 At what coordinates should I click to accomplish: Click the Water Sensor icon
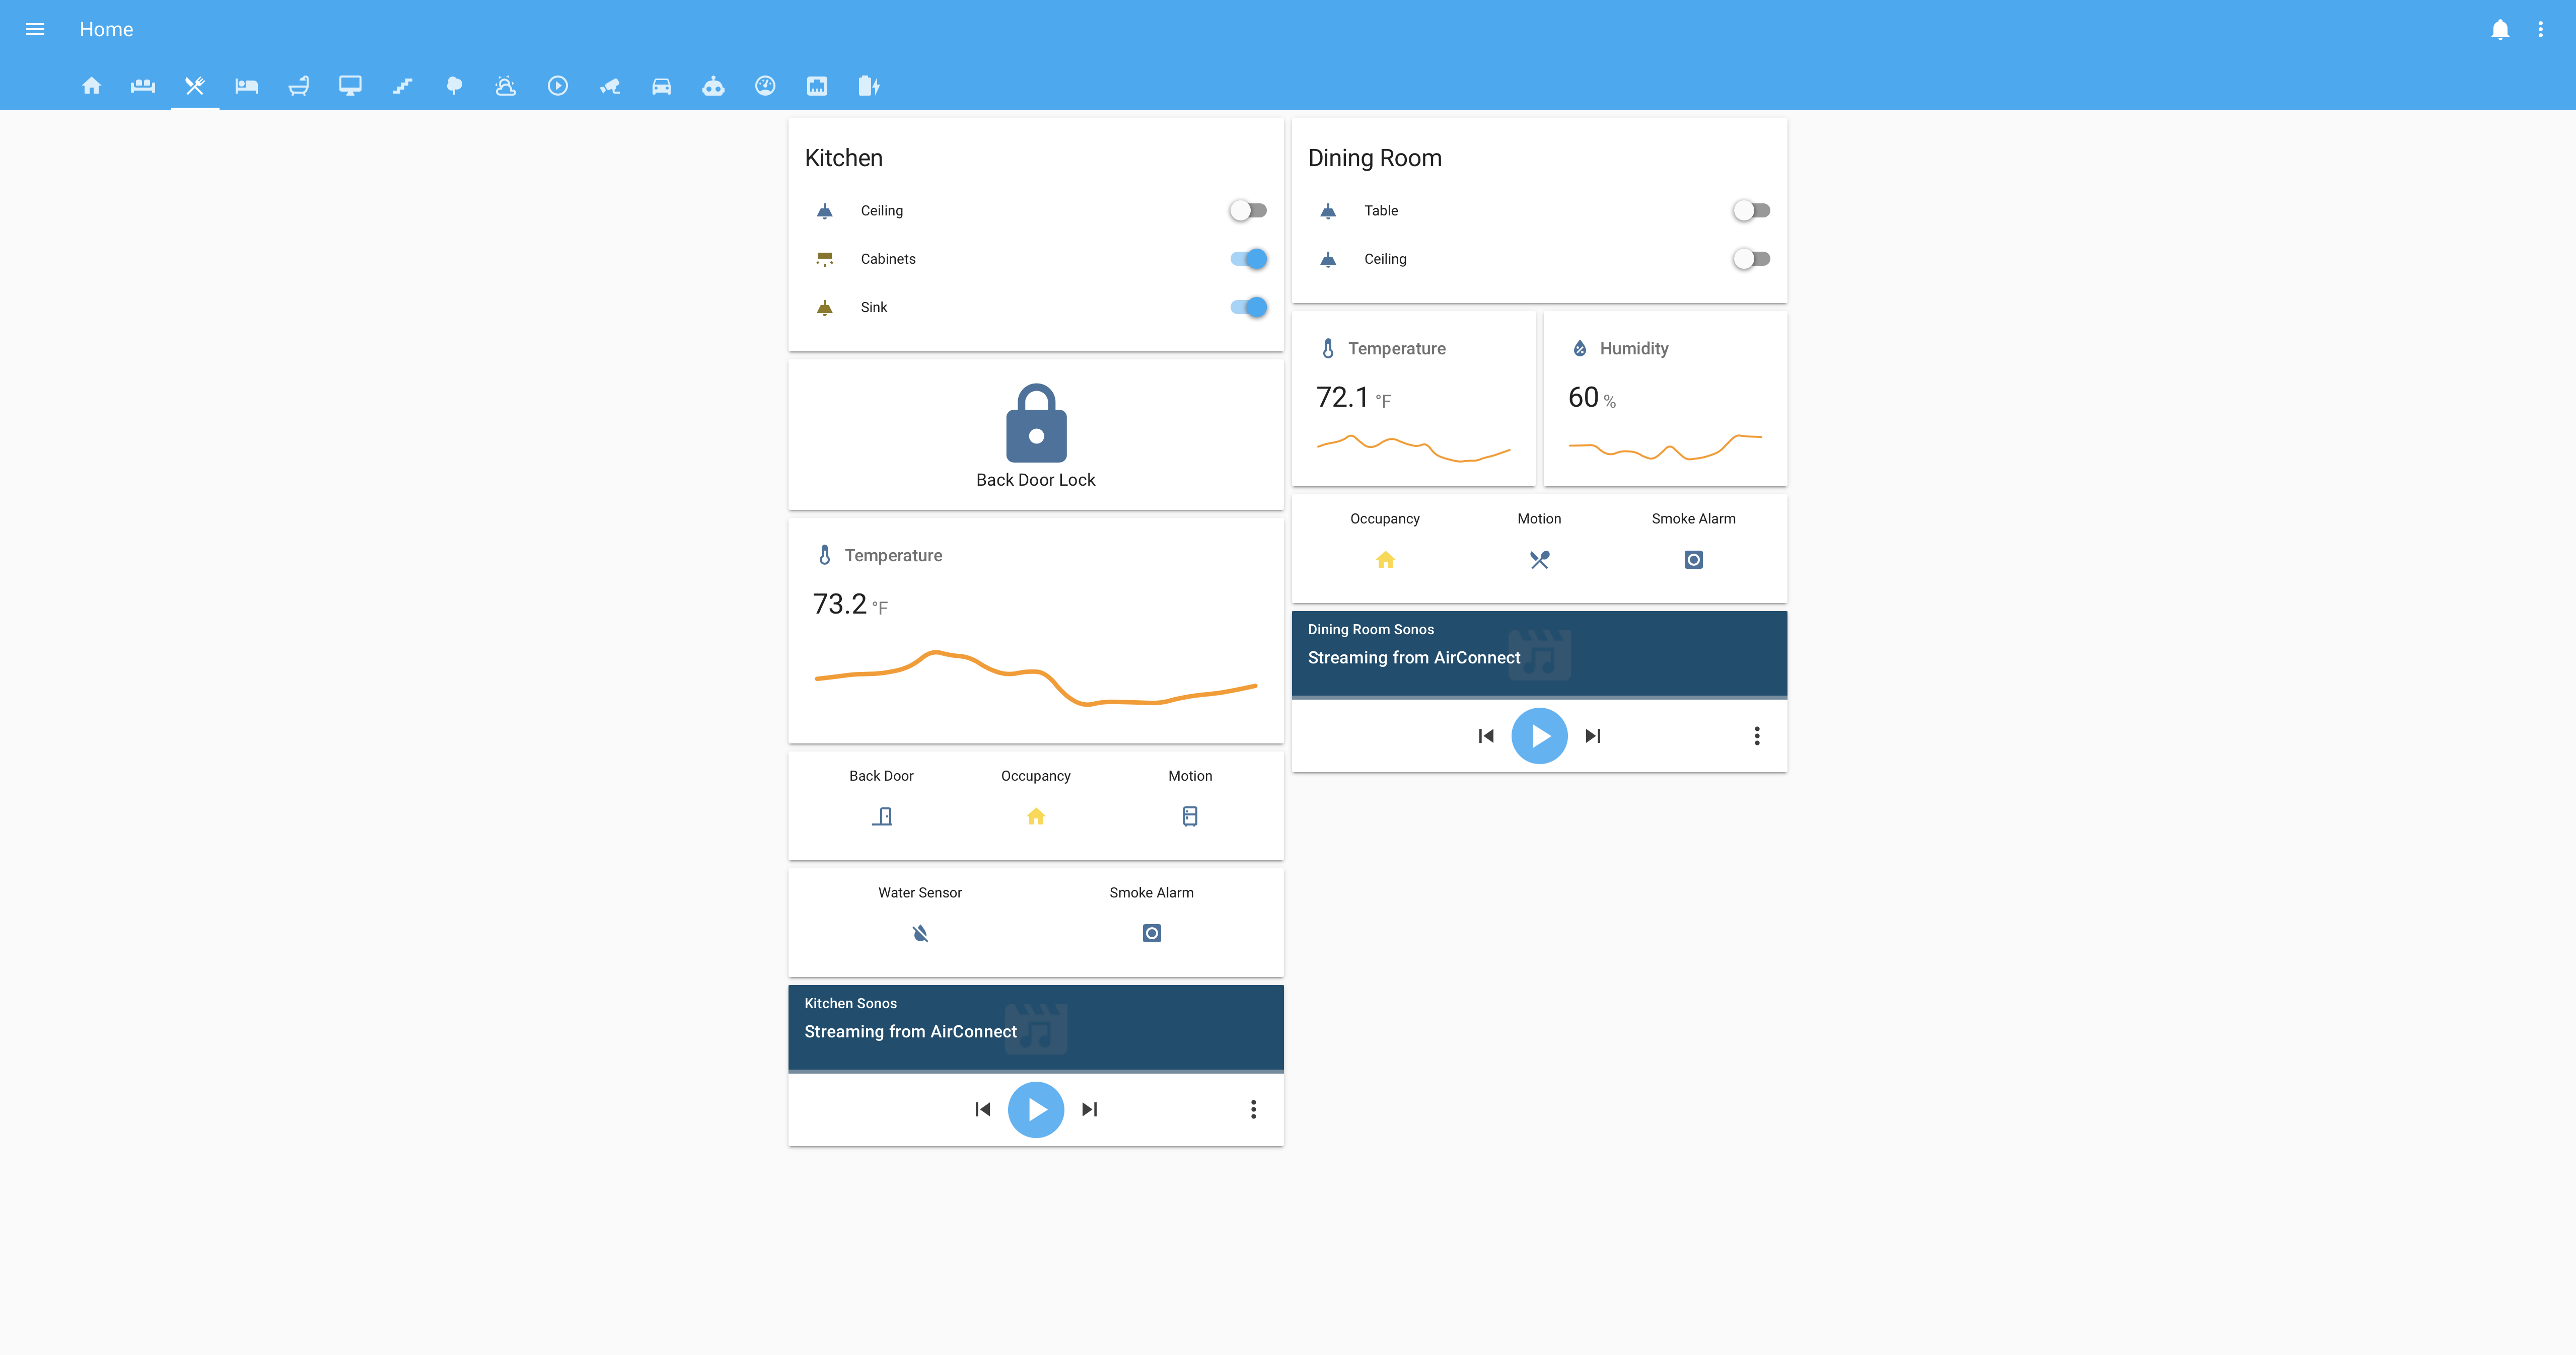tap(920, 933)
